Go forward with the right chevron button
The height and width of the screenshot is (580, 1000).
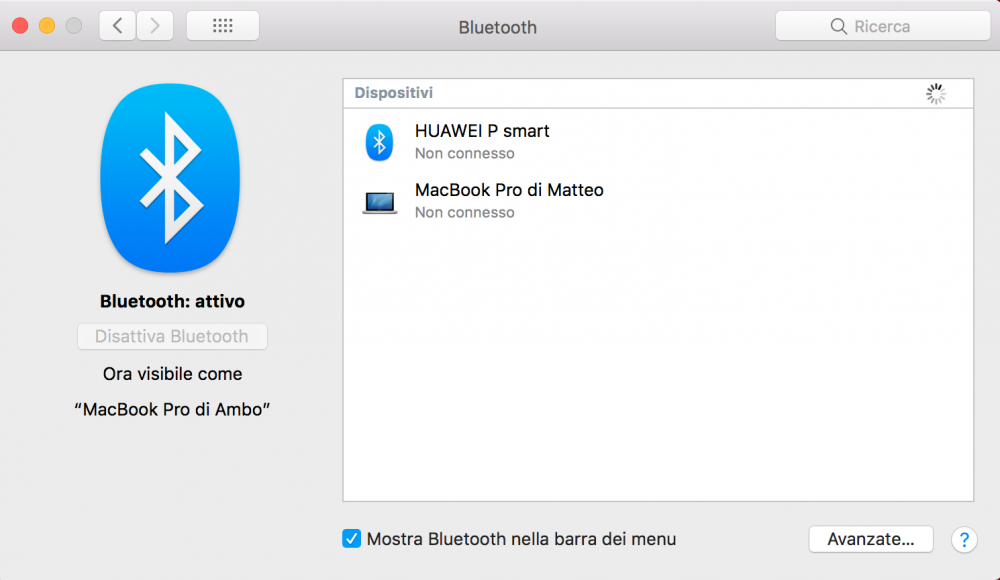click(x=155, y=26)
